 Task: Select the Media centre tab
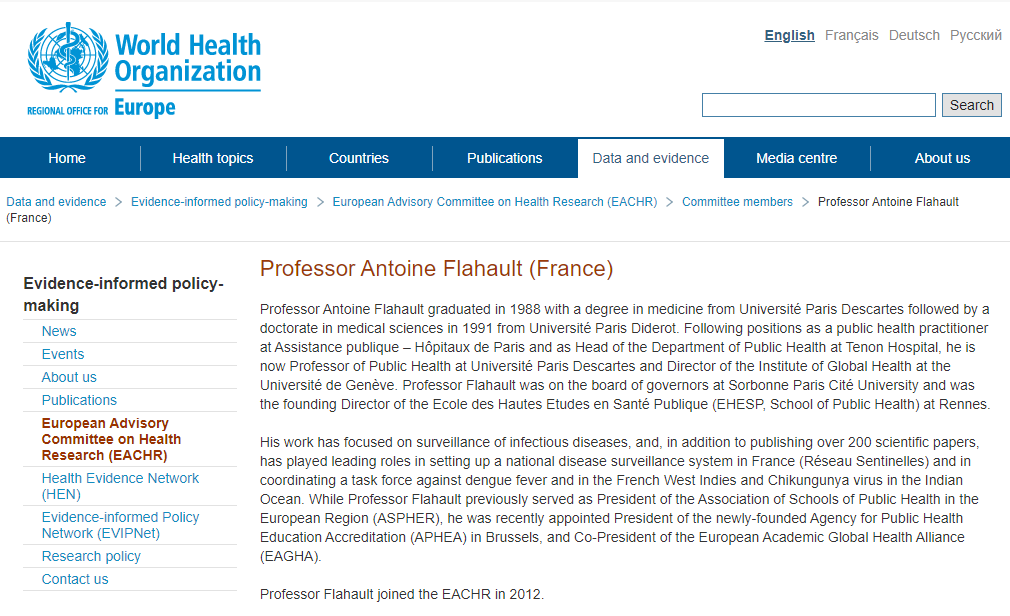[x=797, y=159]
